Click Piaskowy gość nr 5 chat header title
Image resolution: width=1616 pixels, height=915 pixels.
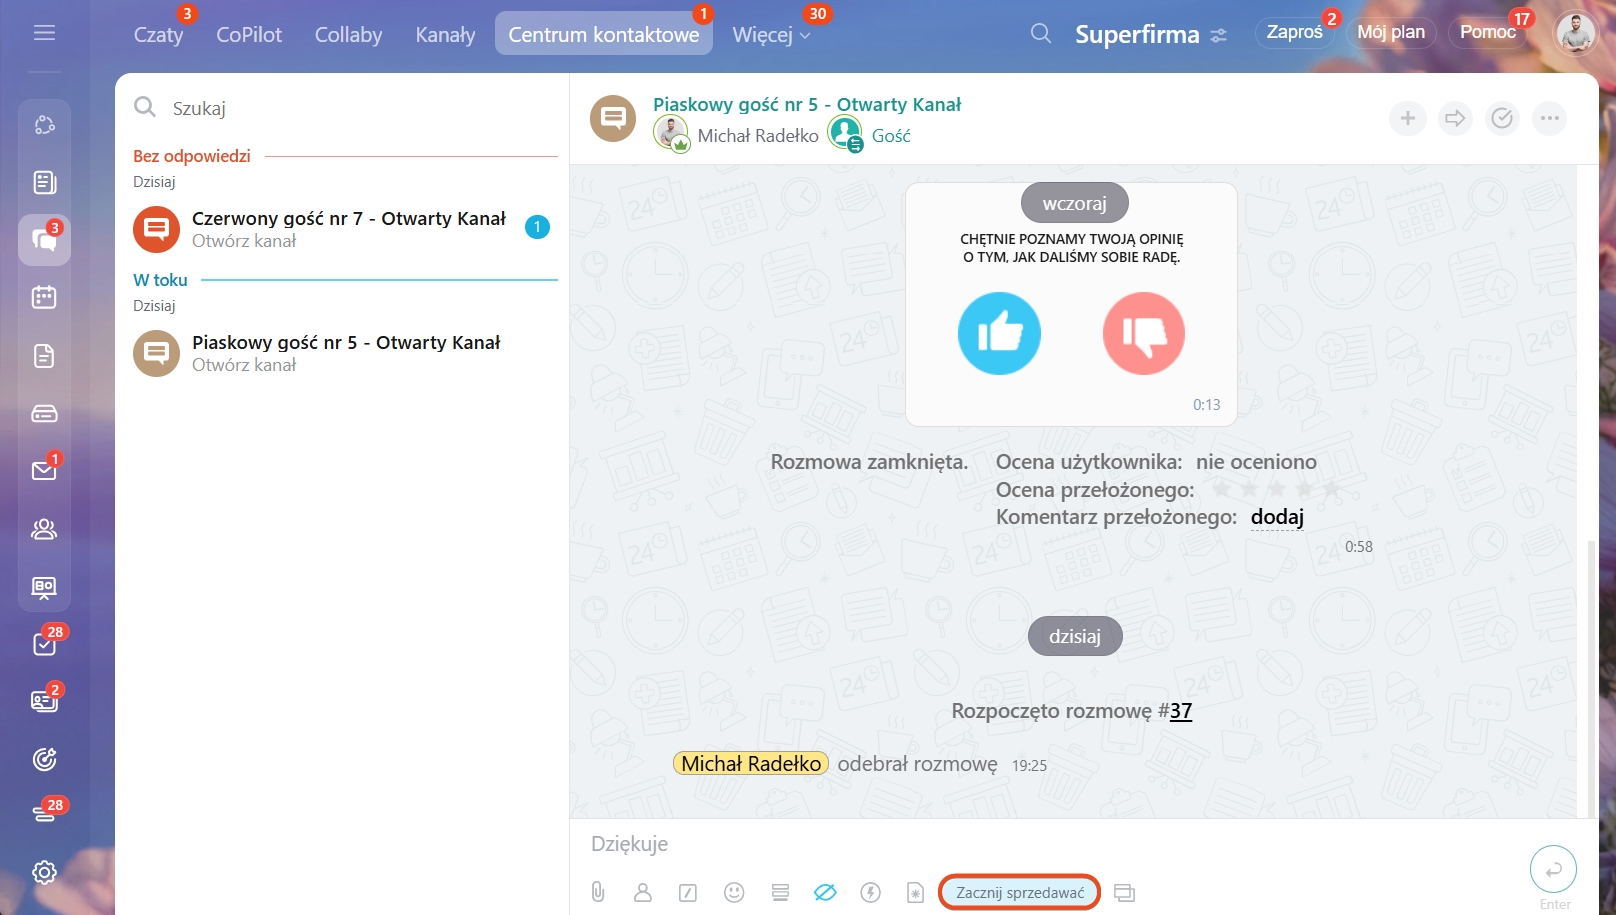tap(807, 104)
